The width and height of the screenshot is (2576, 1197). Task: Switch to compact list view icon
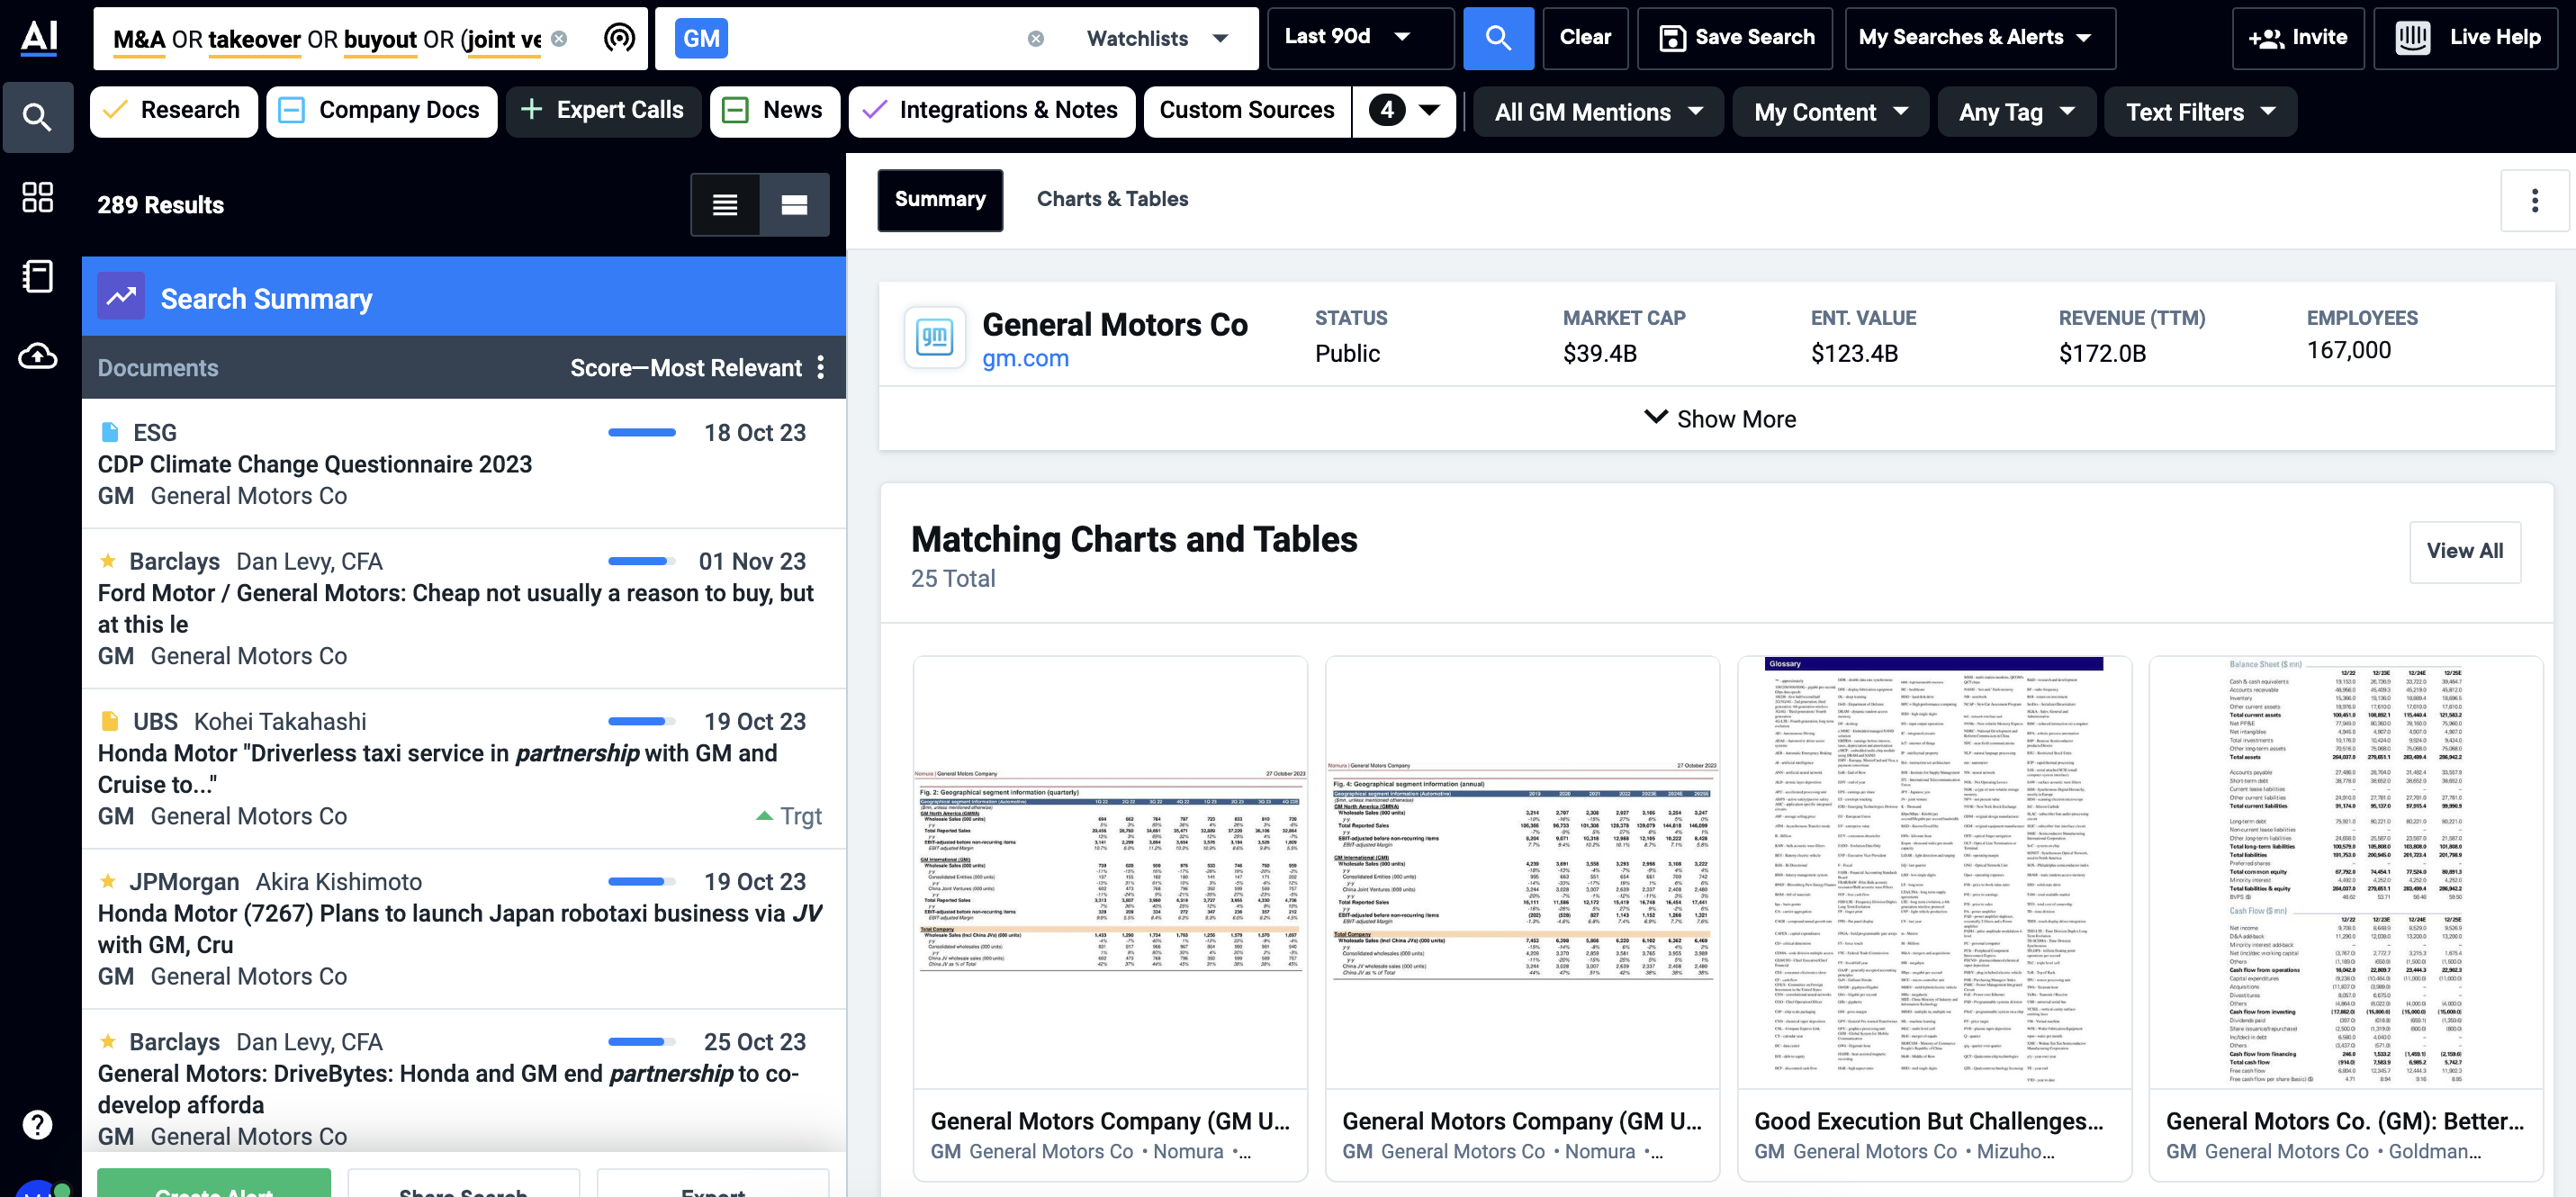[725, 205]
